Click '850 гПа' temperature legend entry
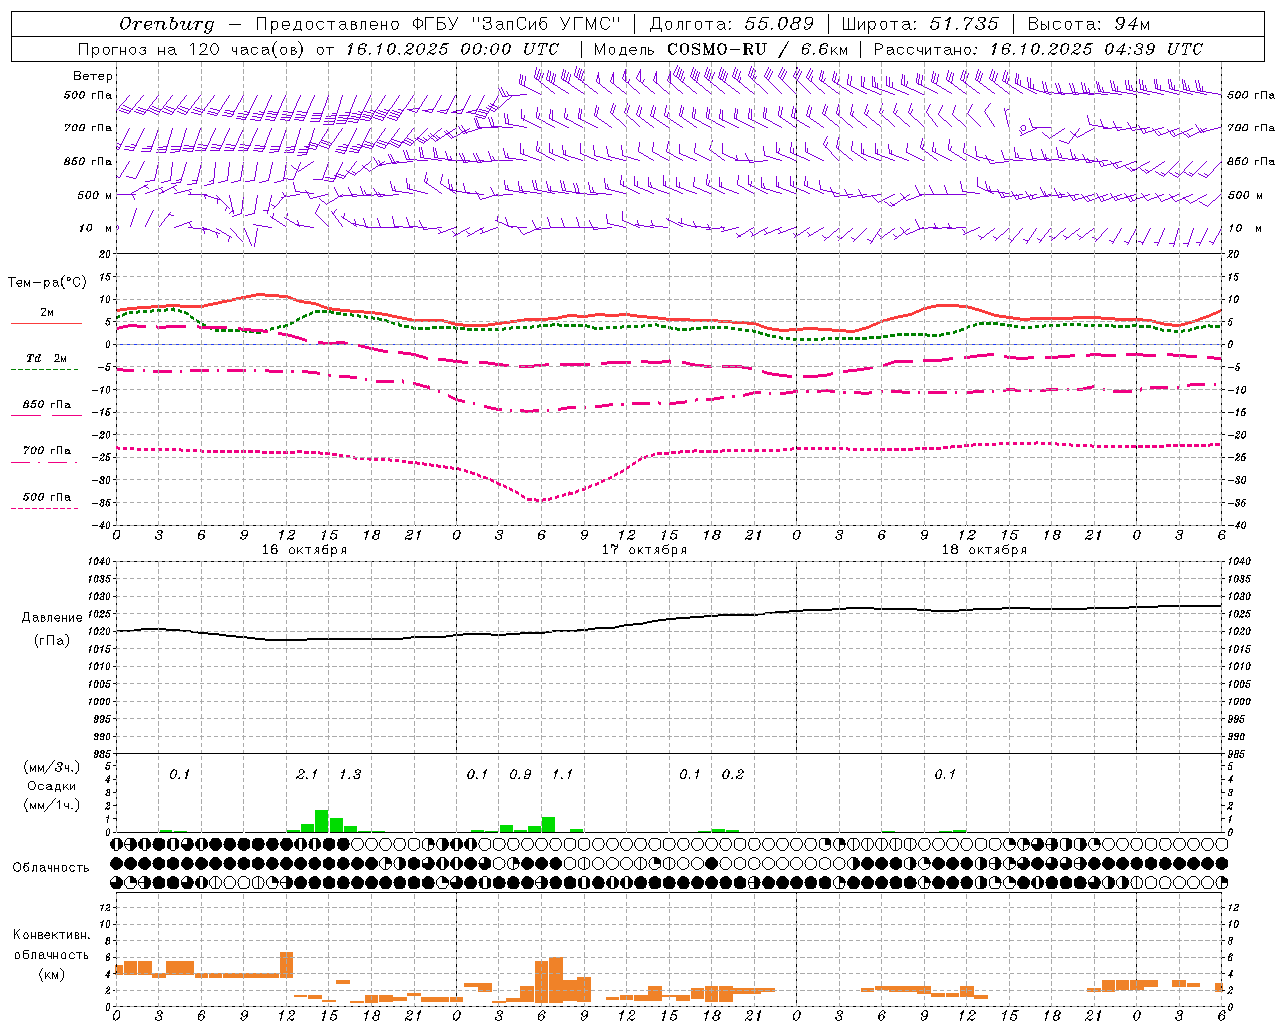Viewport: 1280px width, 1024px height. coord(46,405)
